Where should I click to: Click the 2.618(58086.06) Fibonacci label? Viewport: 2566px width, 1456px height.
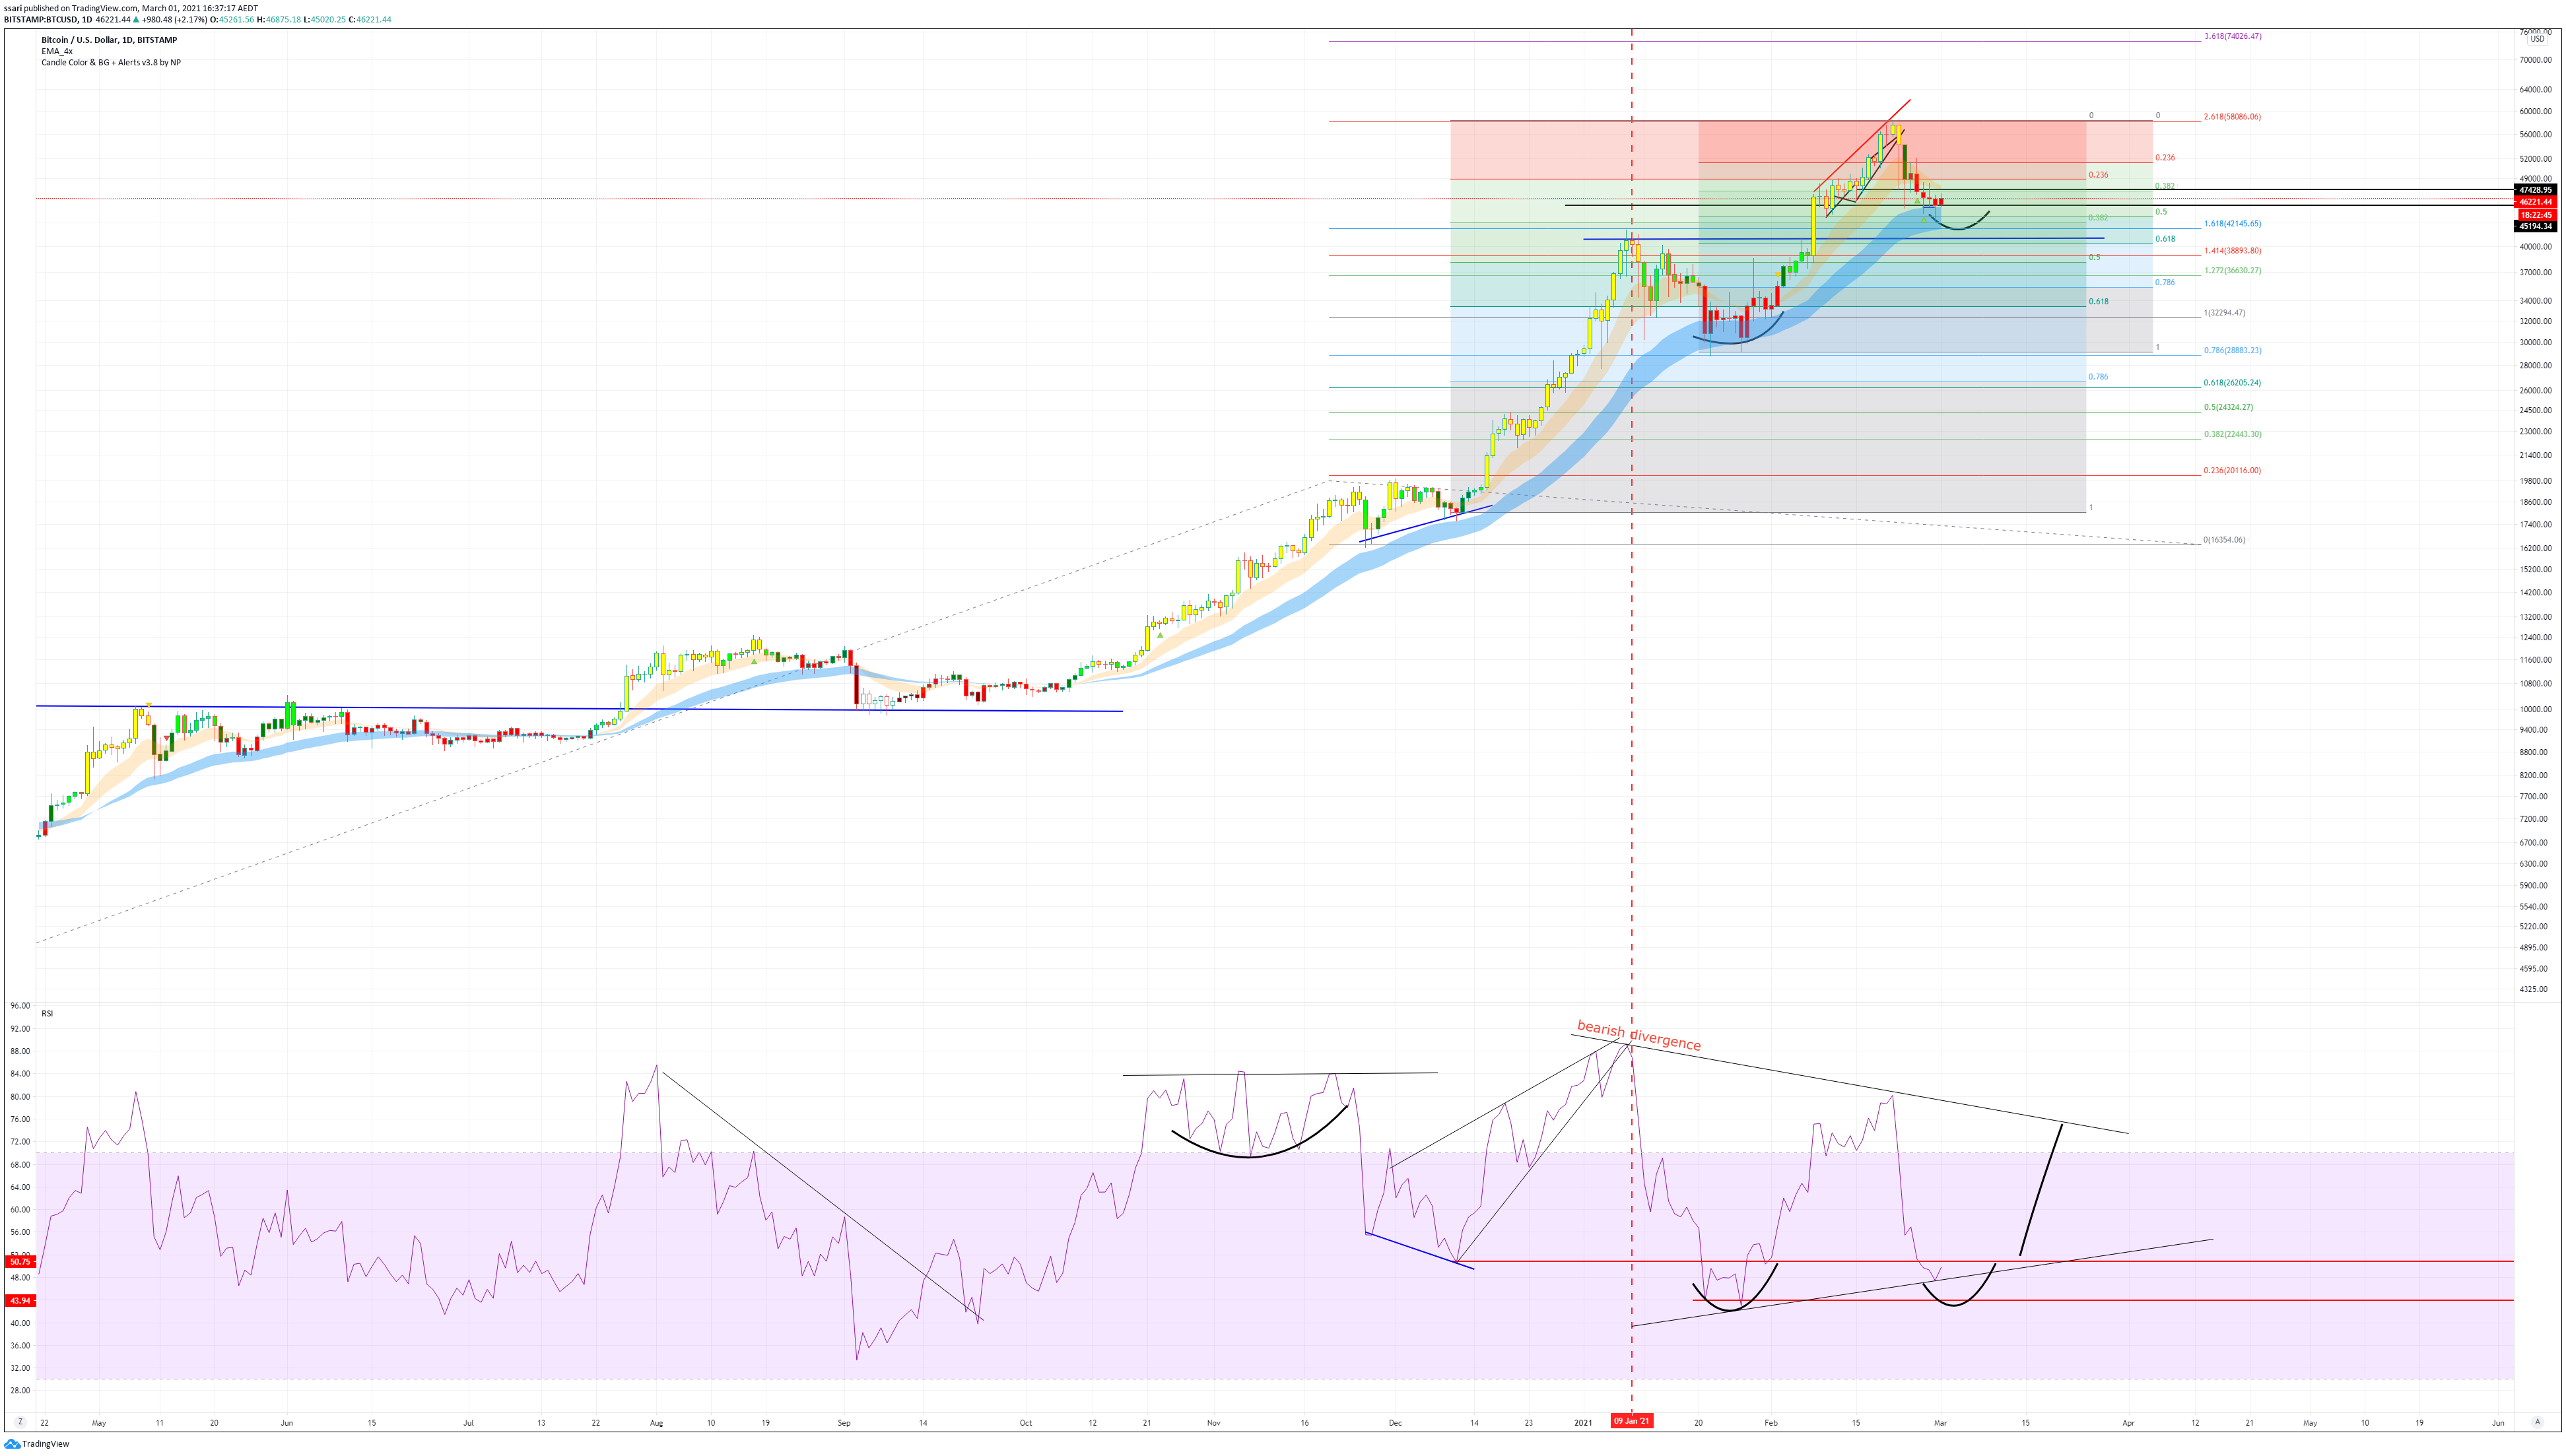2232,116
